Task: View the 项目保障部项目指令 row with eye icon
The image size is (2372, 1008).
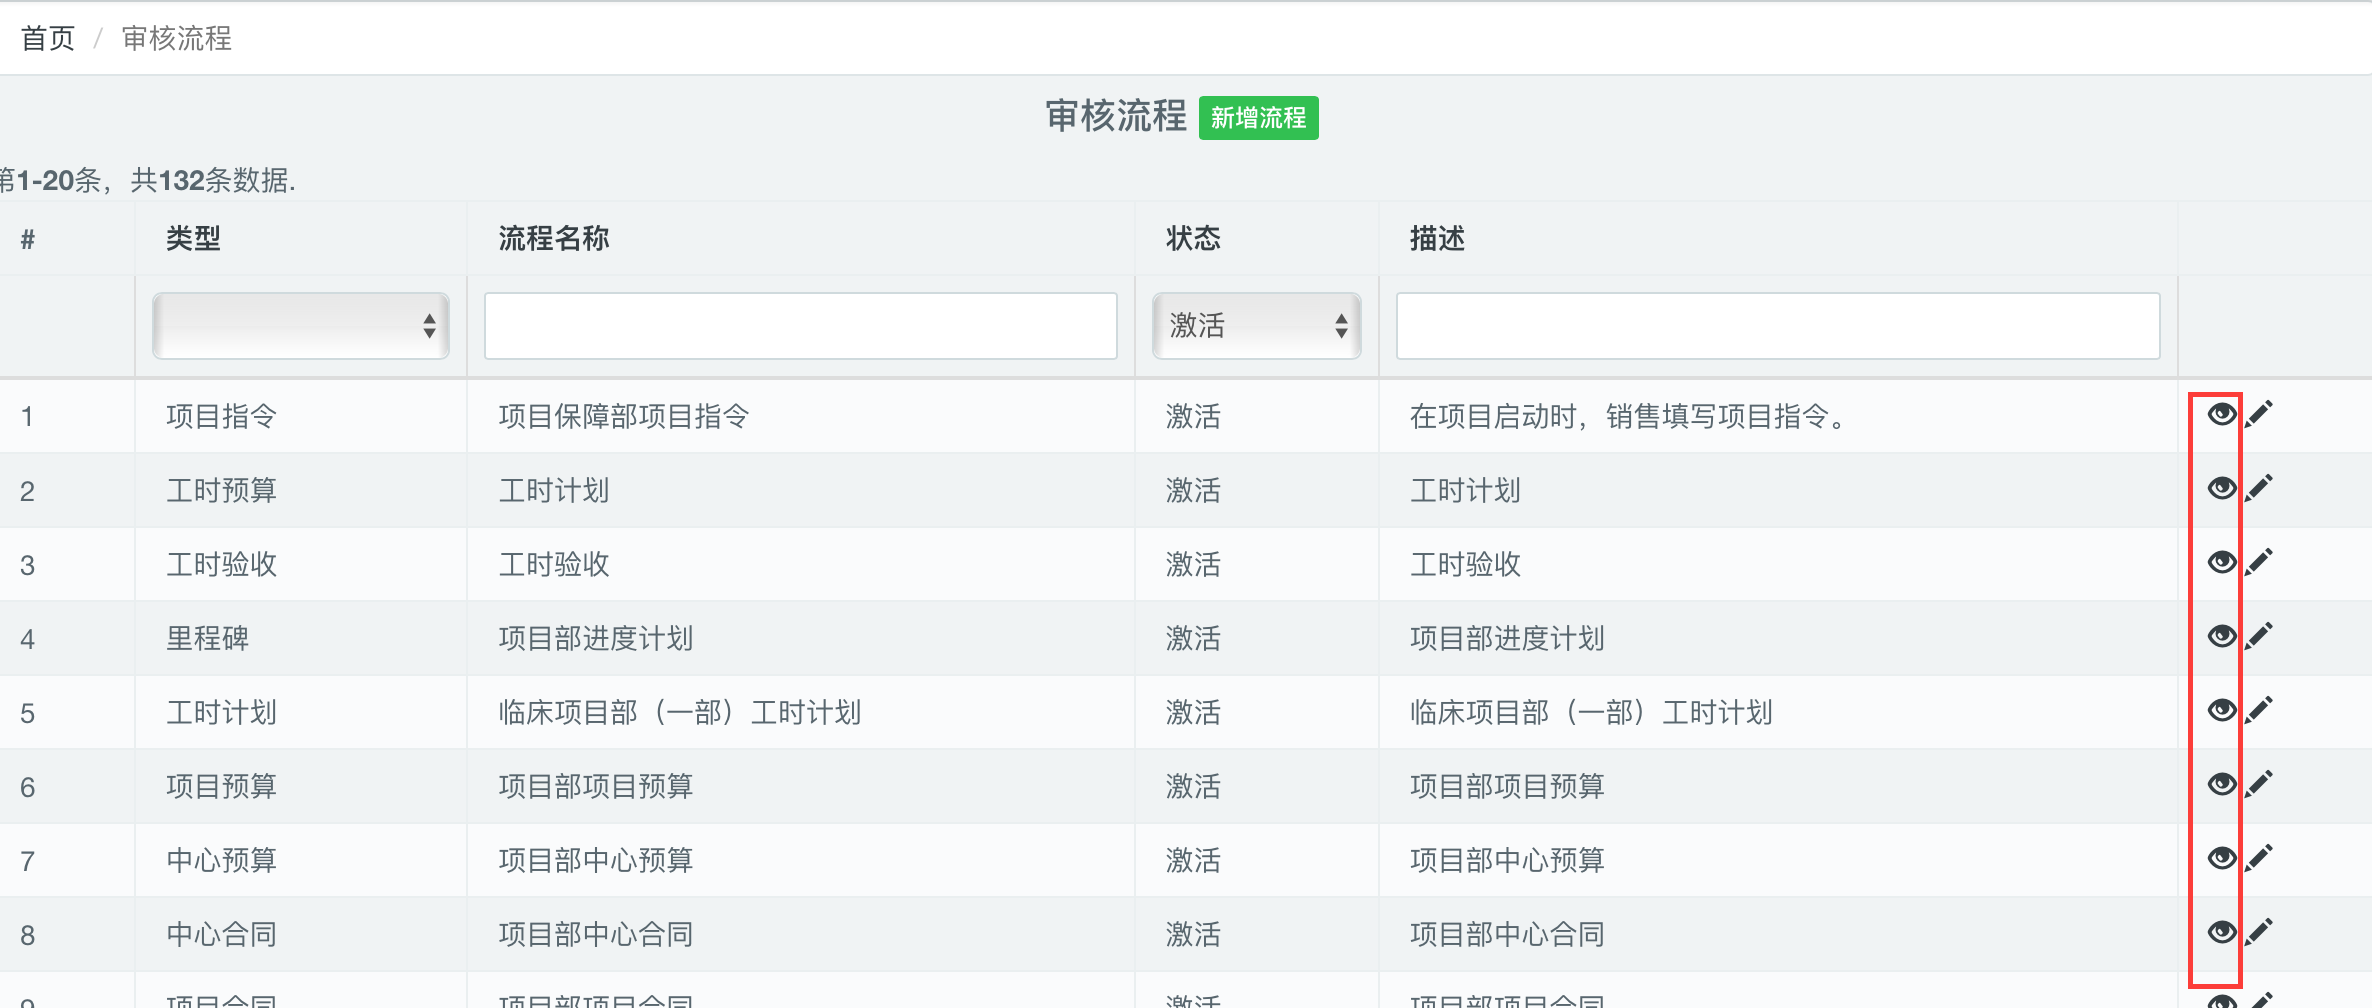Action: [x=2221, y=414]
